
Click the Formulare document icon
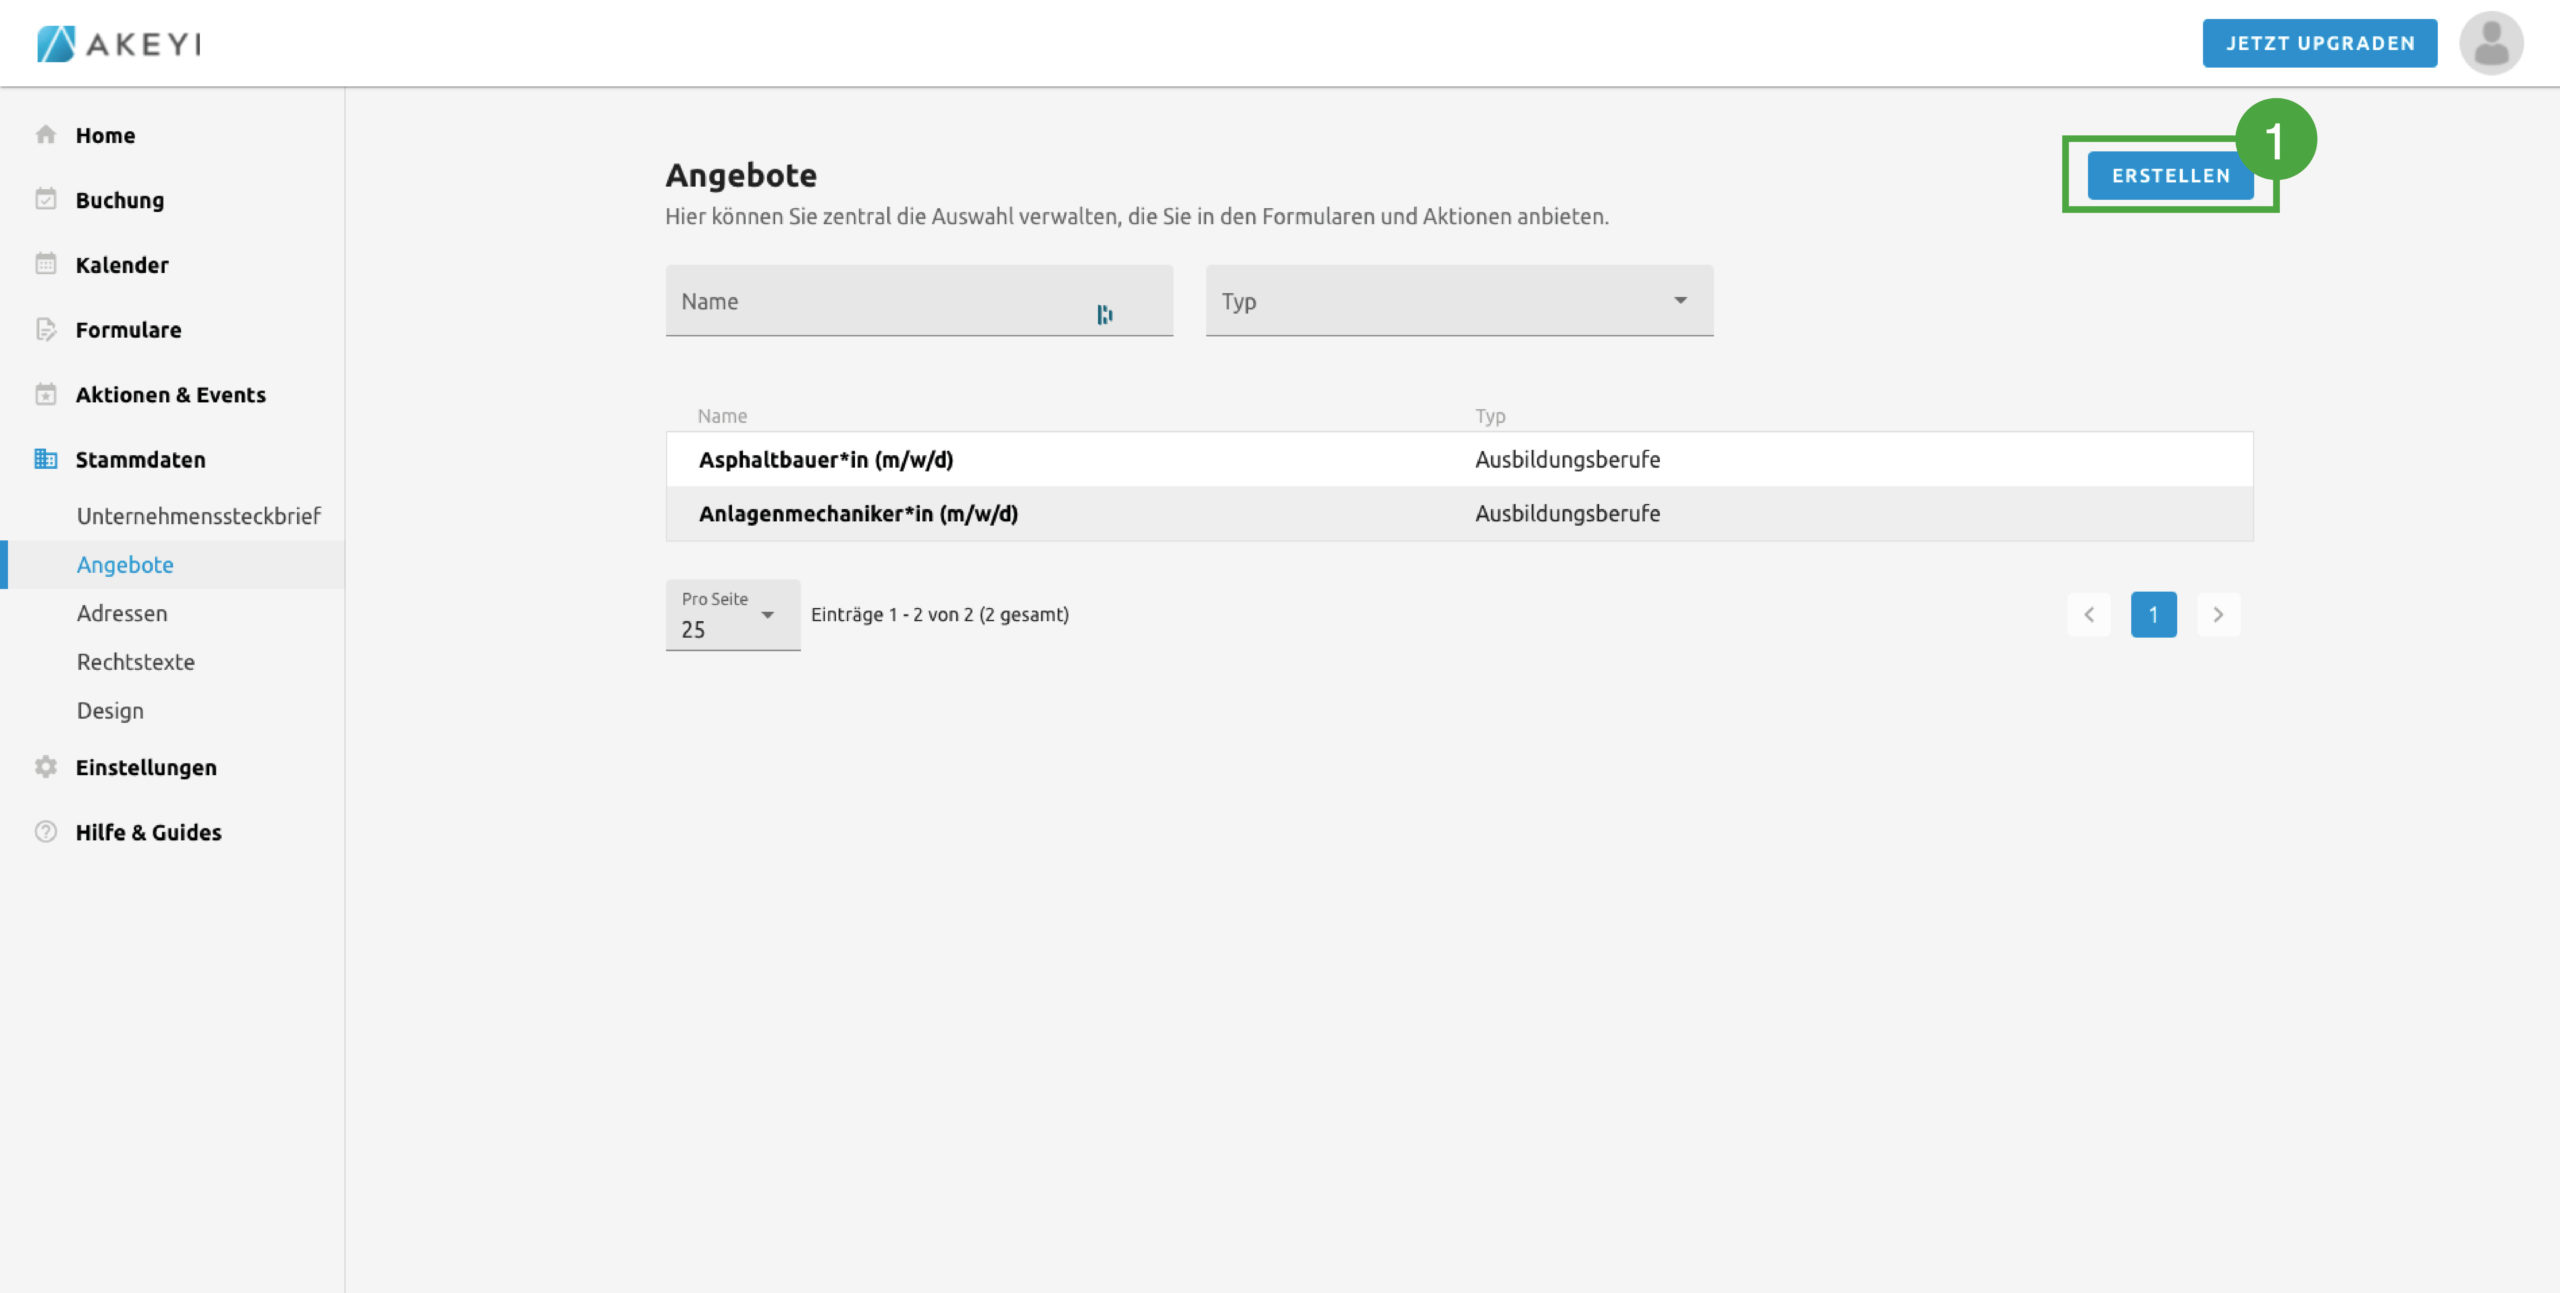(x=46, y=330)
